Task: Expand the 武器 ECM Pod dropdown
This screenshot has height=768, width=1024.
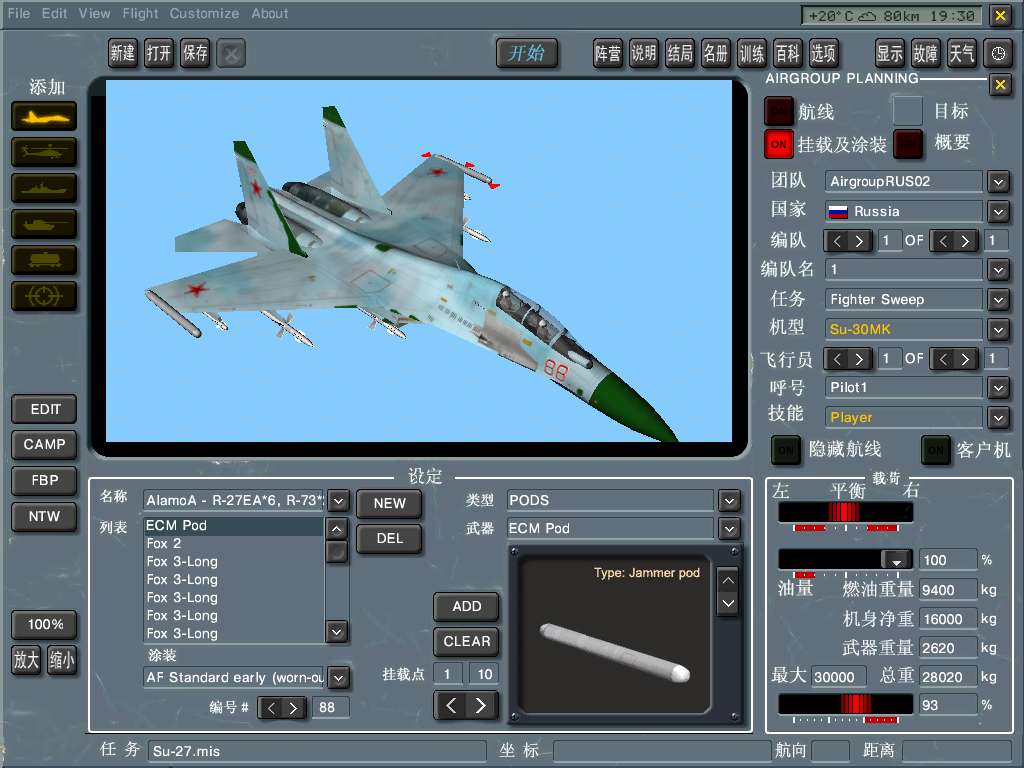Action: click(x=729, y=528)
